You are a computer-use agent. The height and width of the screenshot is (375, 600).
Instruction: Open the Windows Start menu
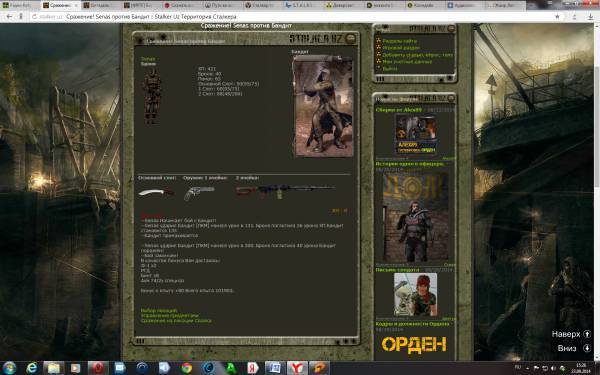[9, 368]
